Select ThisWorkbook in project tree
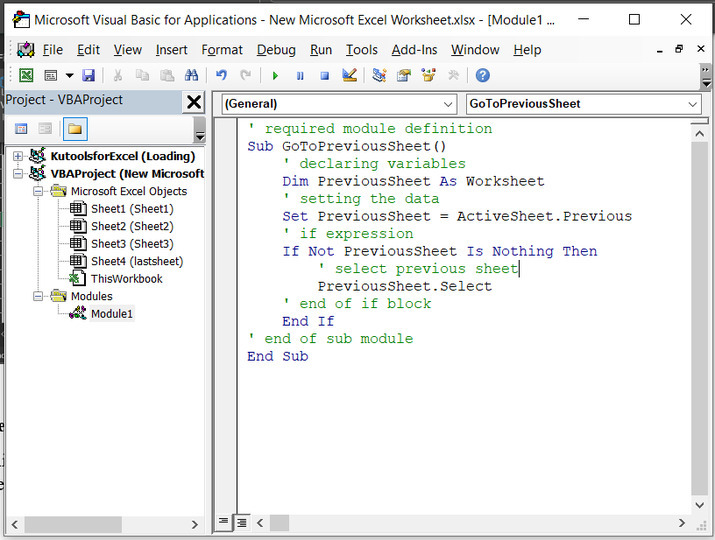Screen dimensions: 715x540 [x=126, y=279]
